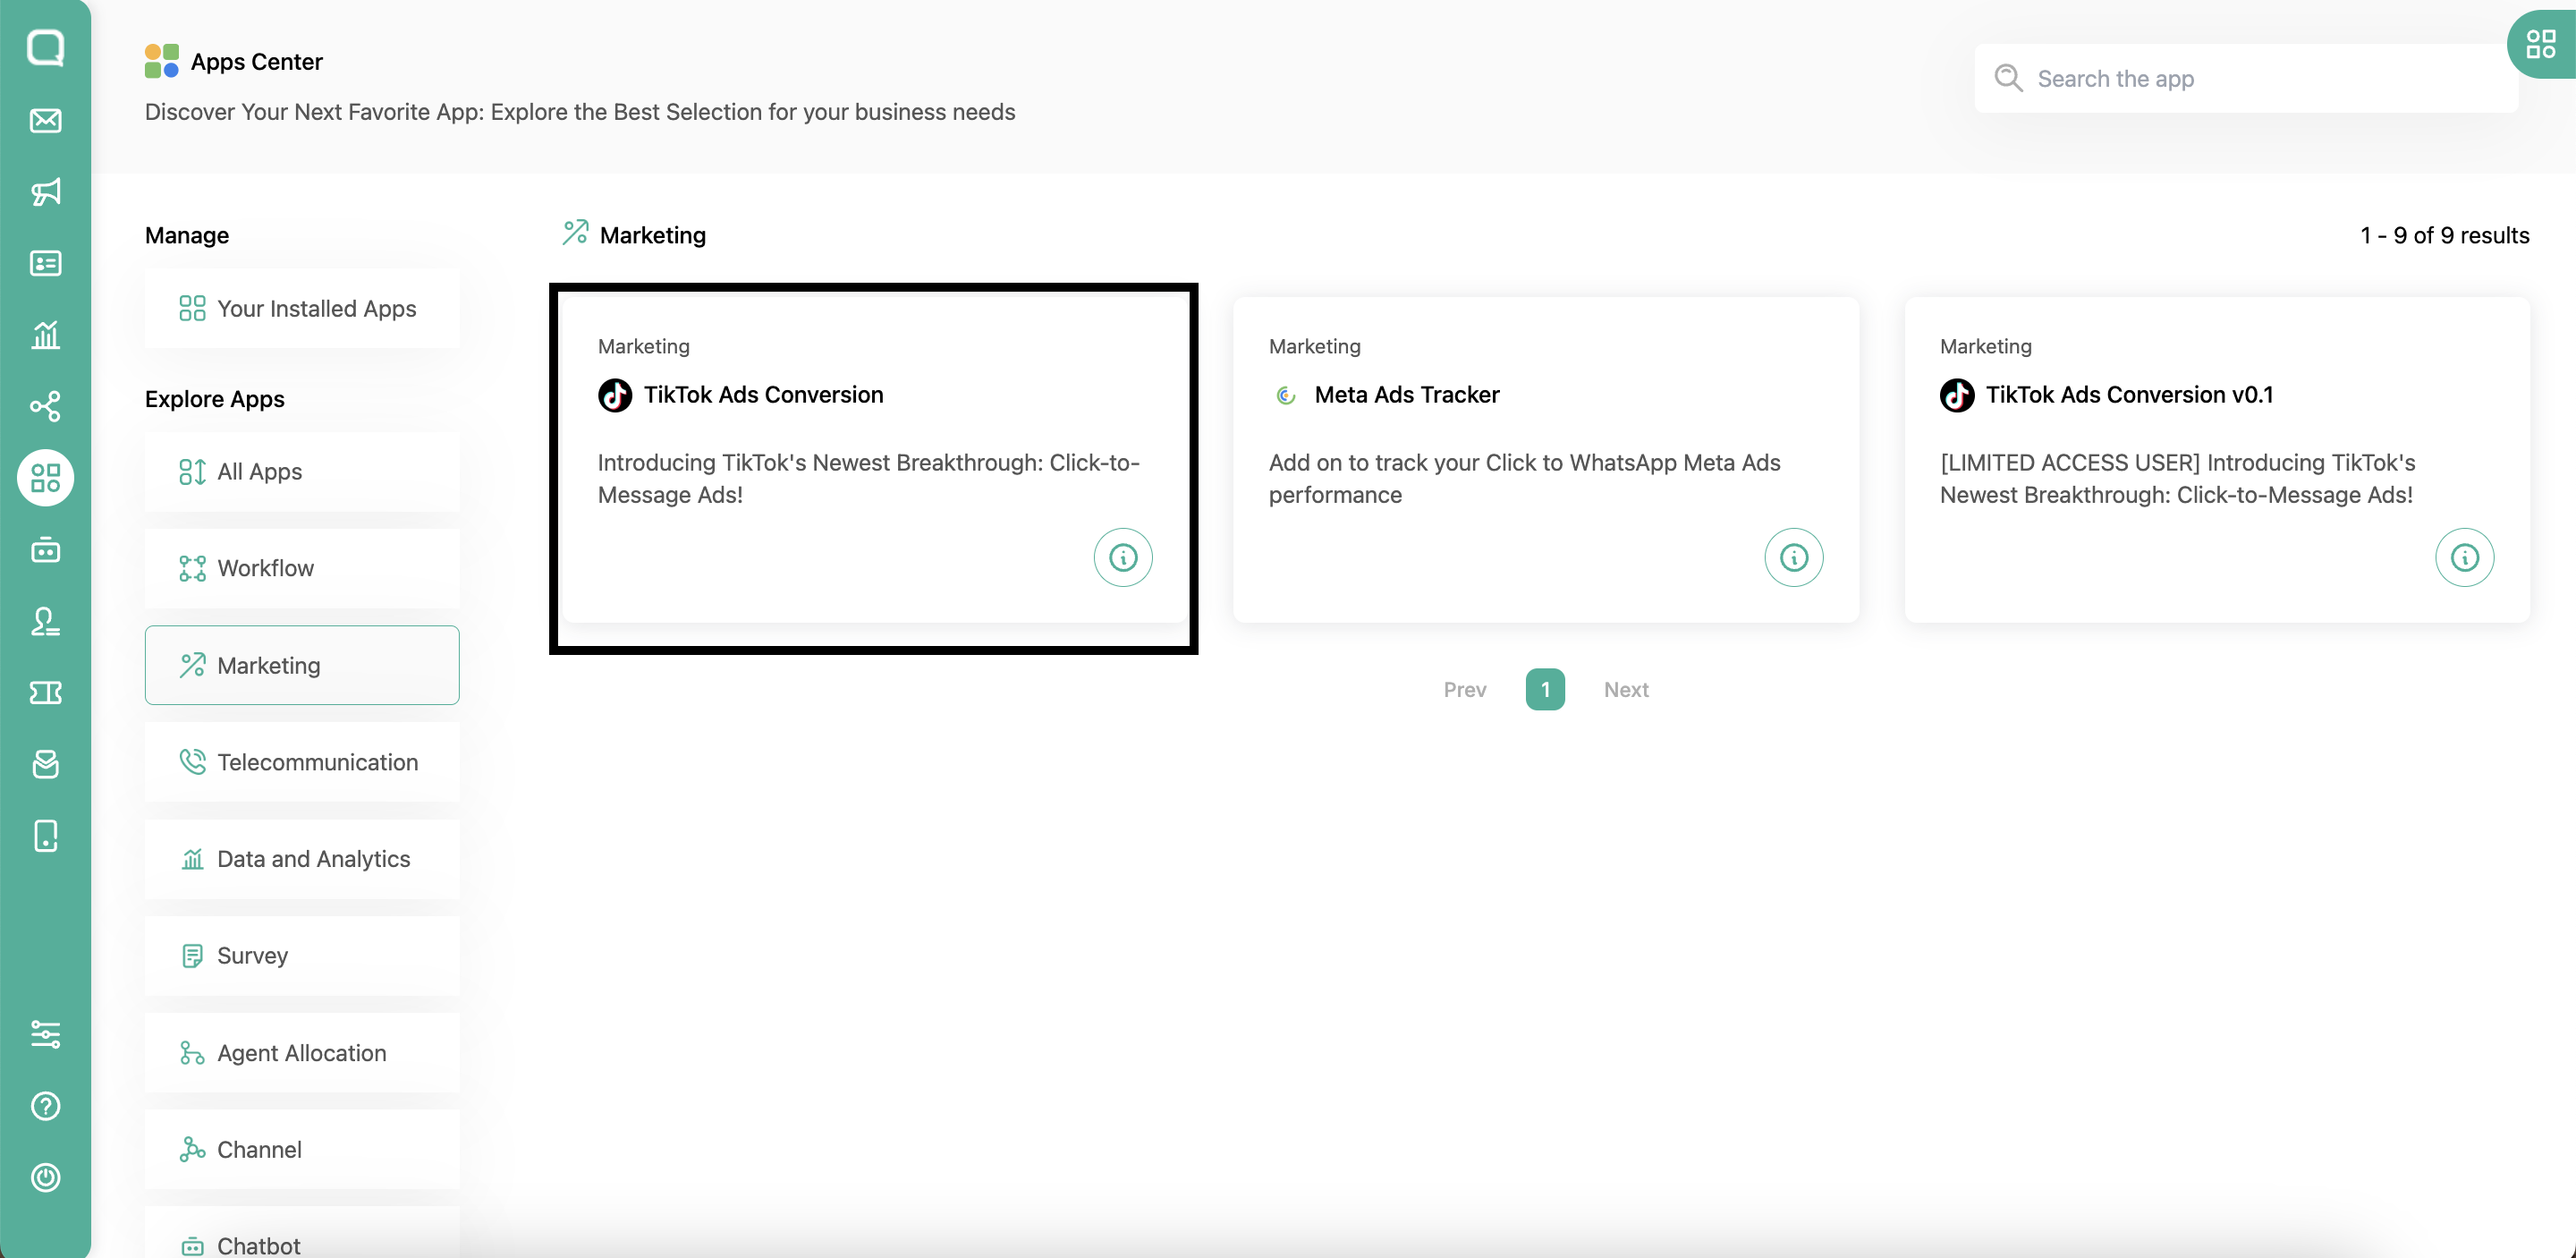Focus the Search the app field
The height and width of the screenshot is (1258, 2576).
(2246, 78)
